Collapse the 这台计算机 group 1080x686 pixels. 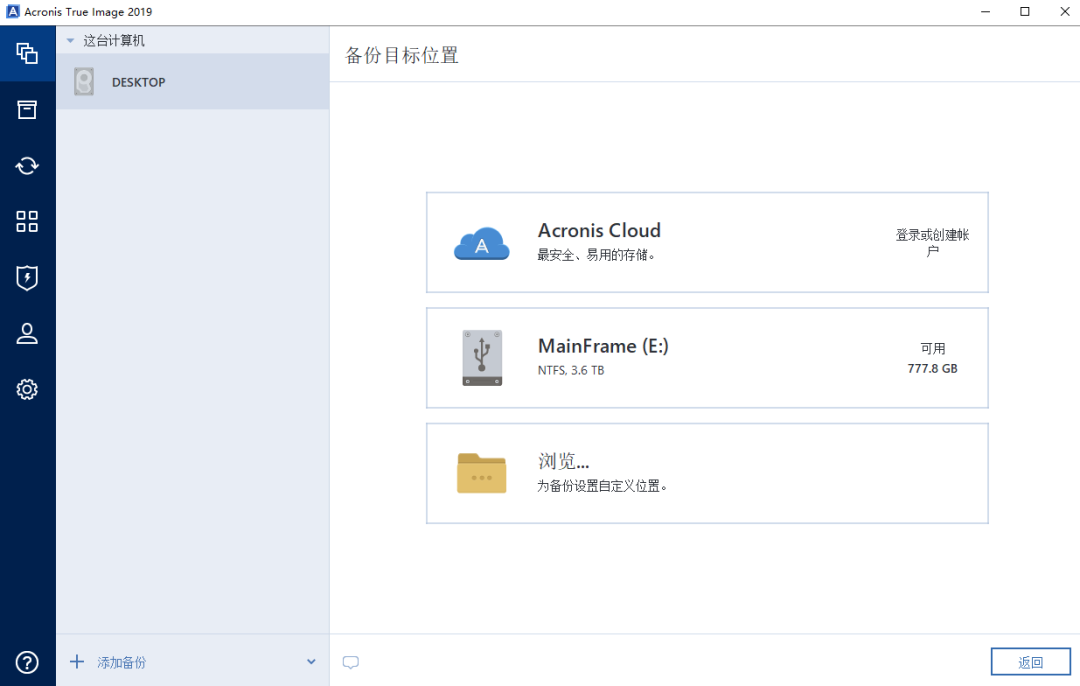click(x=70, y=41)
